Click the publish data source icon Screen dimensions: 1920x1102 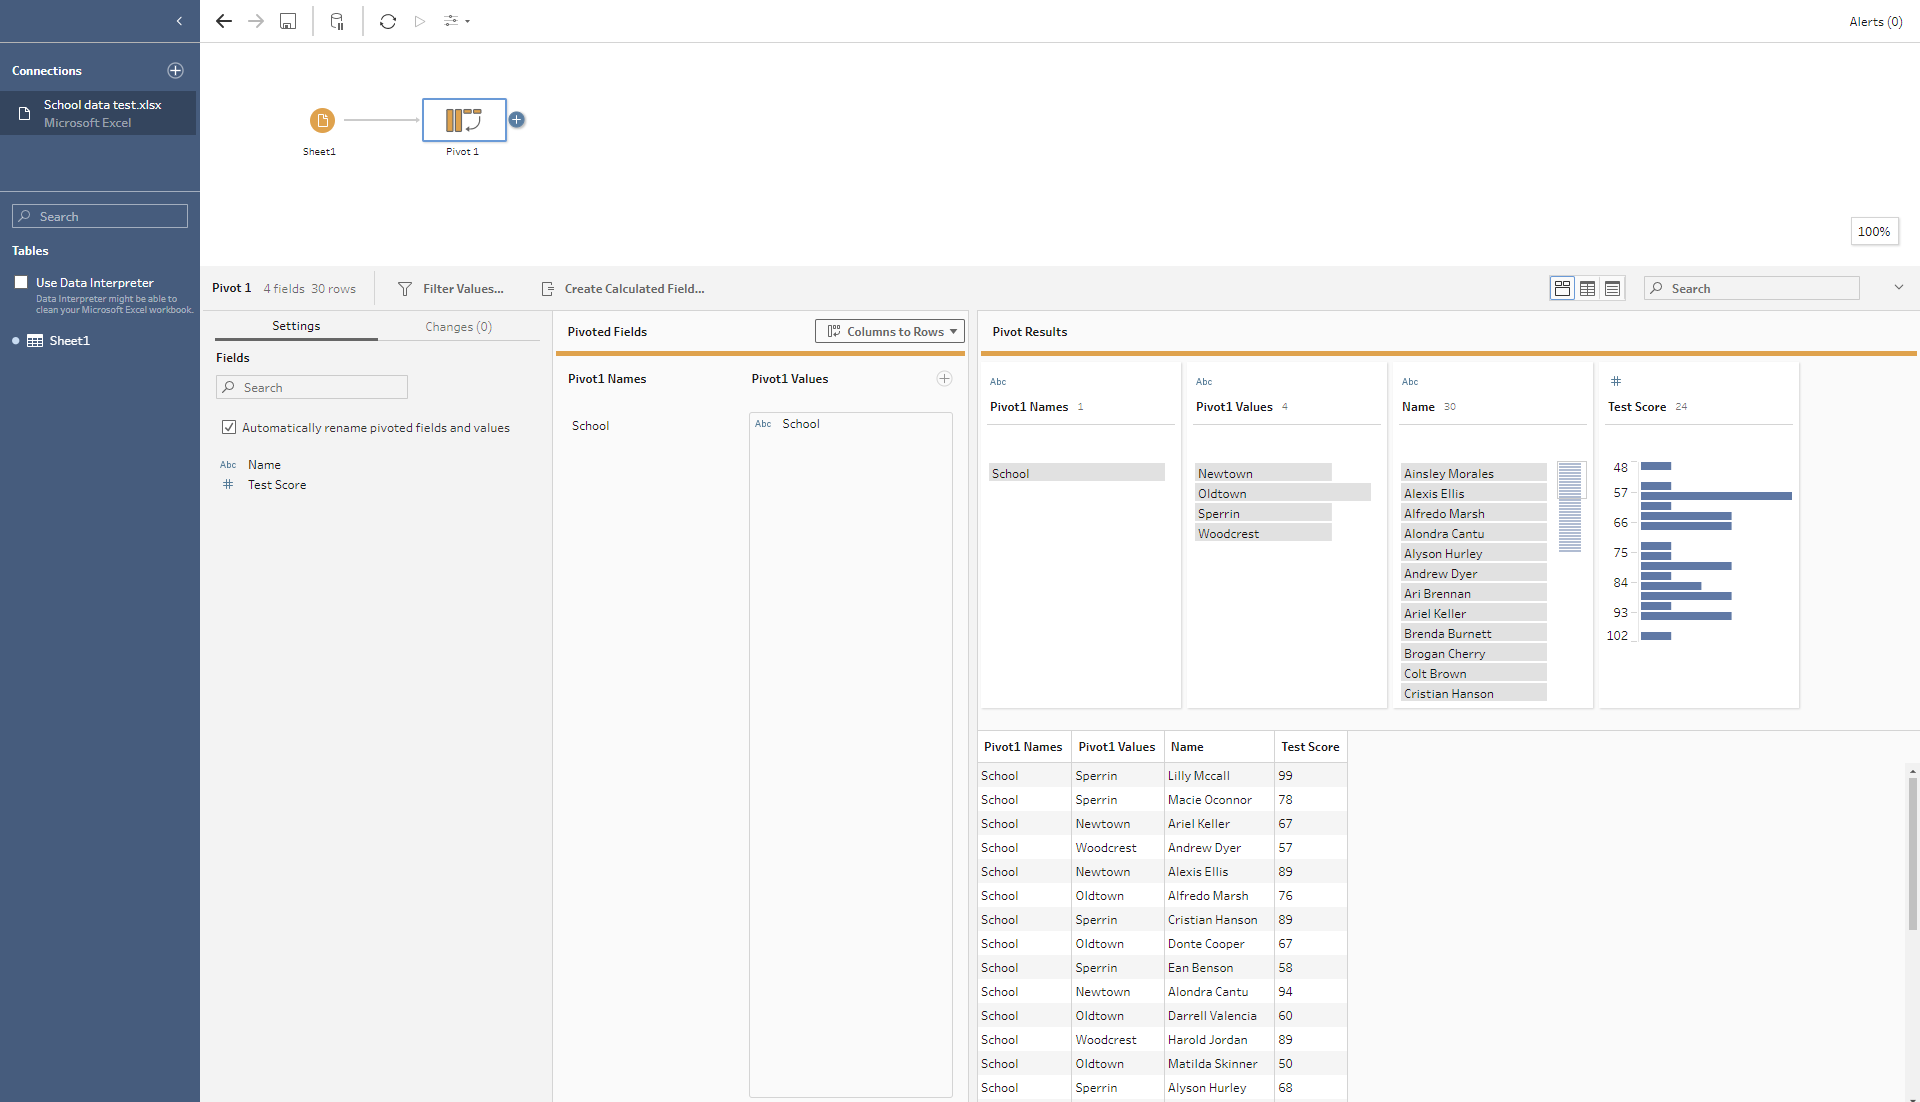tap(337, 21)
